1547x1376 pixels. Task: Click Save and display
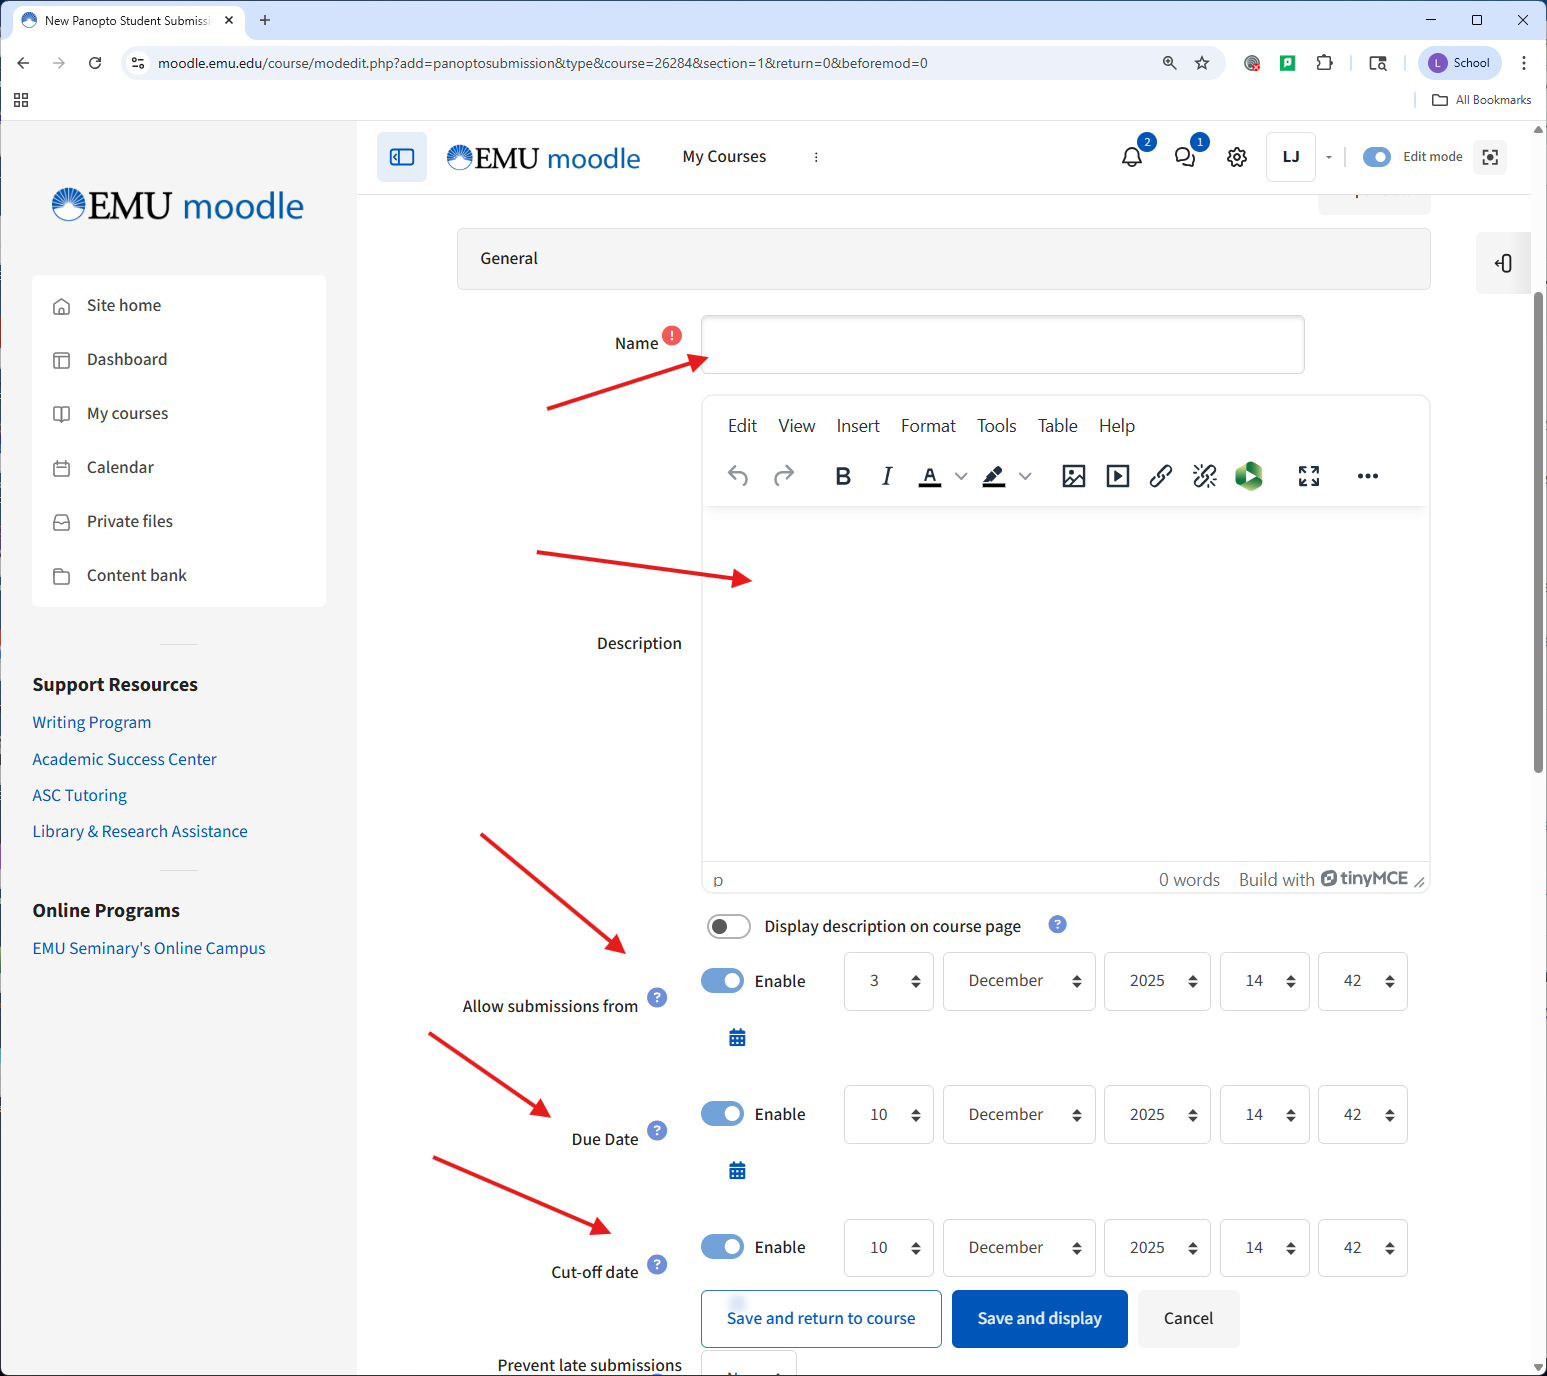[x=1039, y=1318]
